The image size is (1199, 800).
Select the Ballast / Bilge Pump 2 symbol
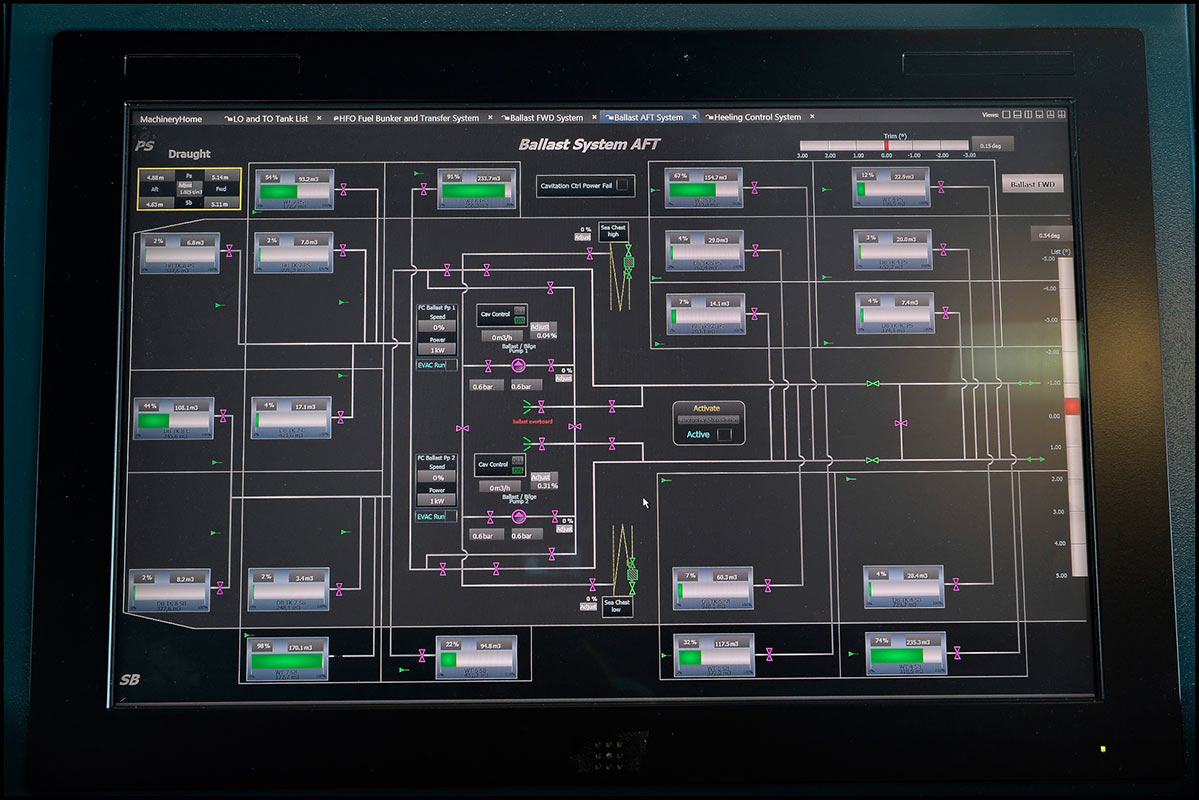(x=518, y=517)
